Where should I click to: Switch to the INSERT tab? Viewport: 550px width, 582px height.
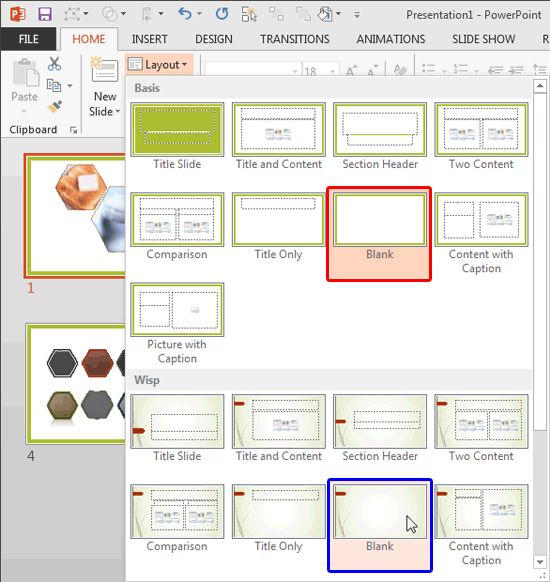point(150,39)
